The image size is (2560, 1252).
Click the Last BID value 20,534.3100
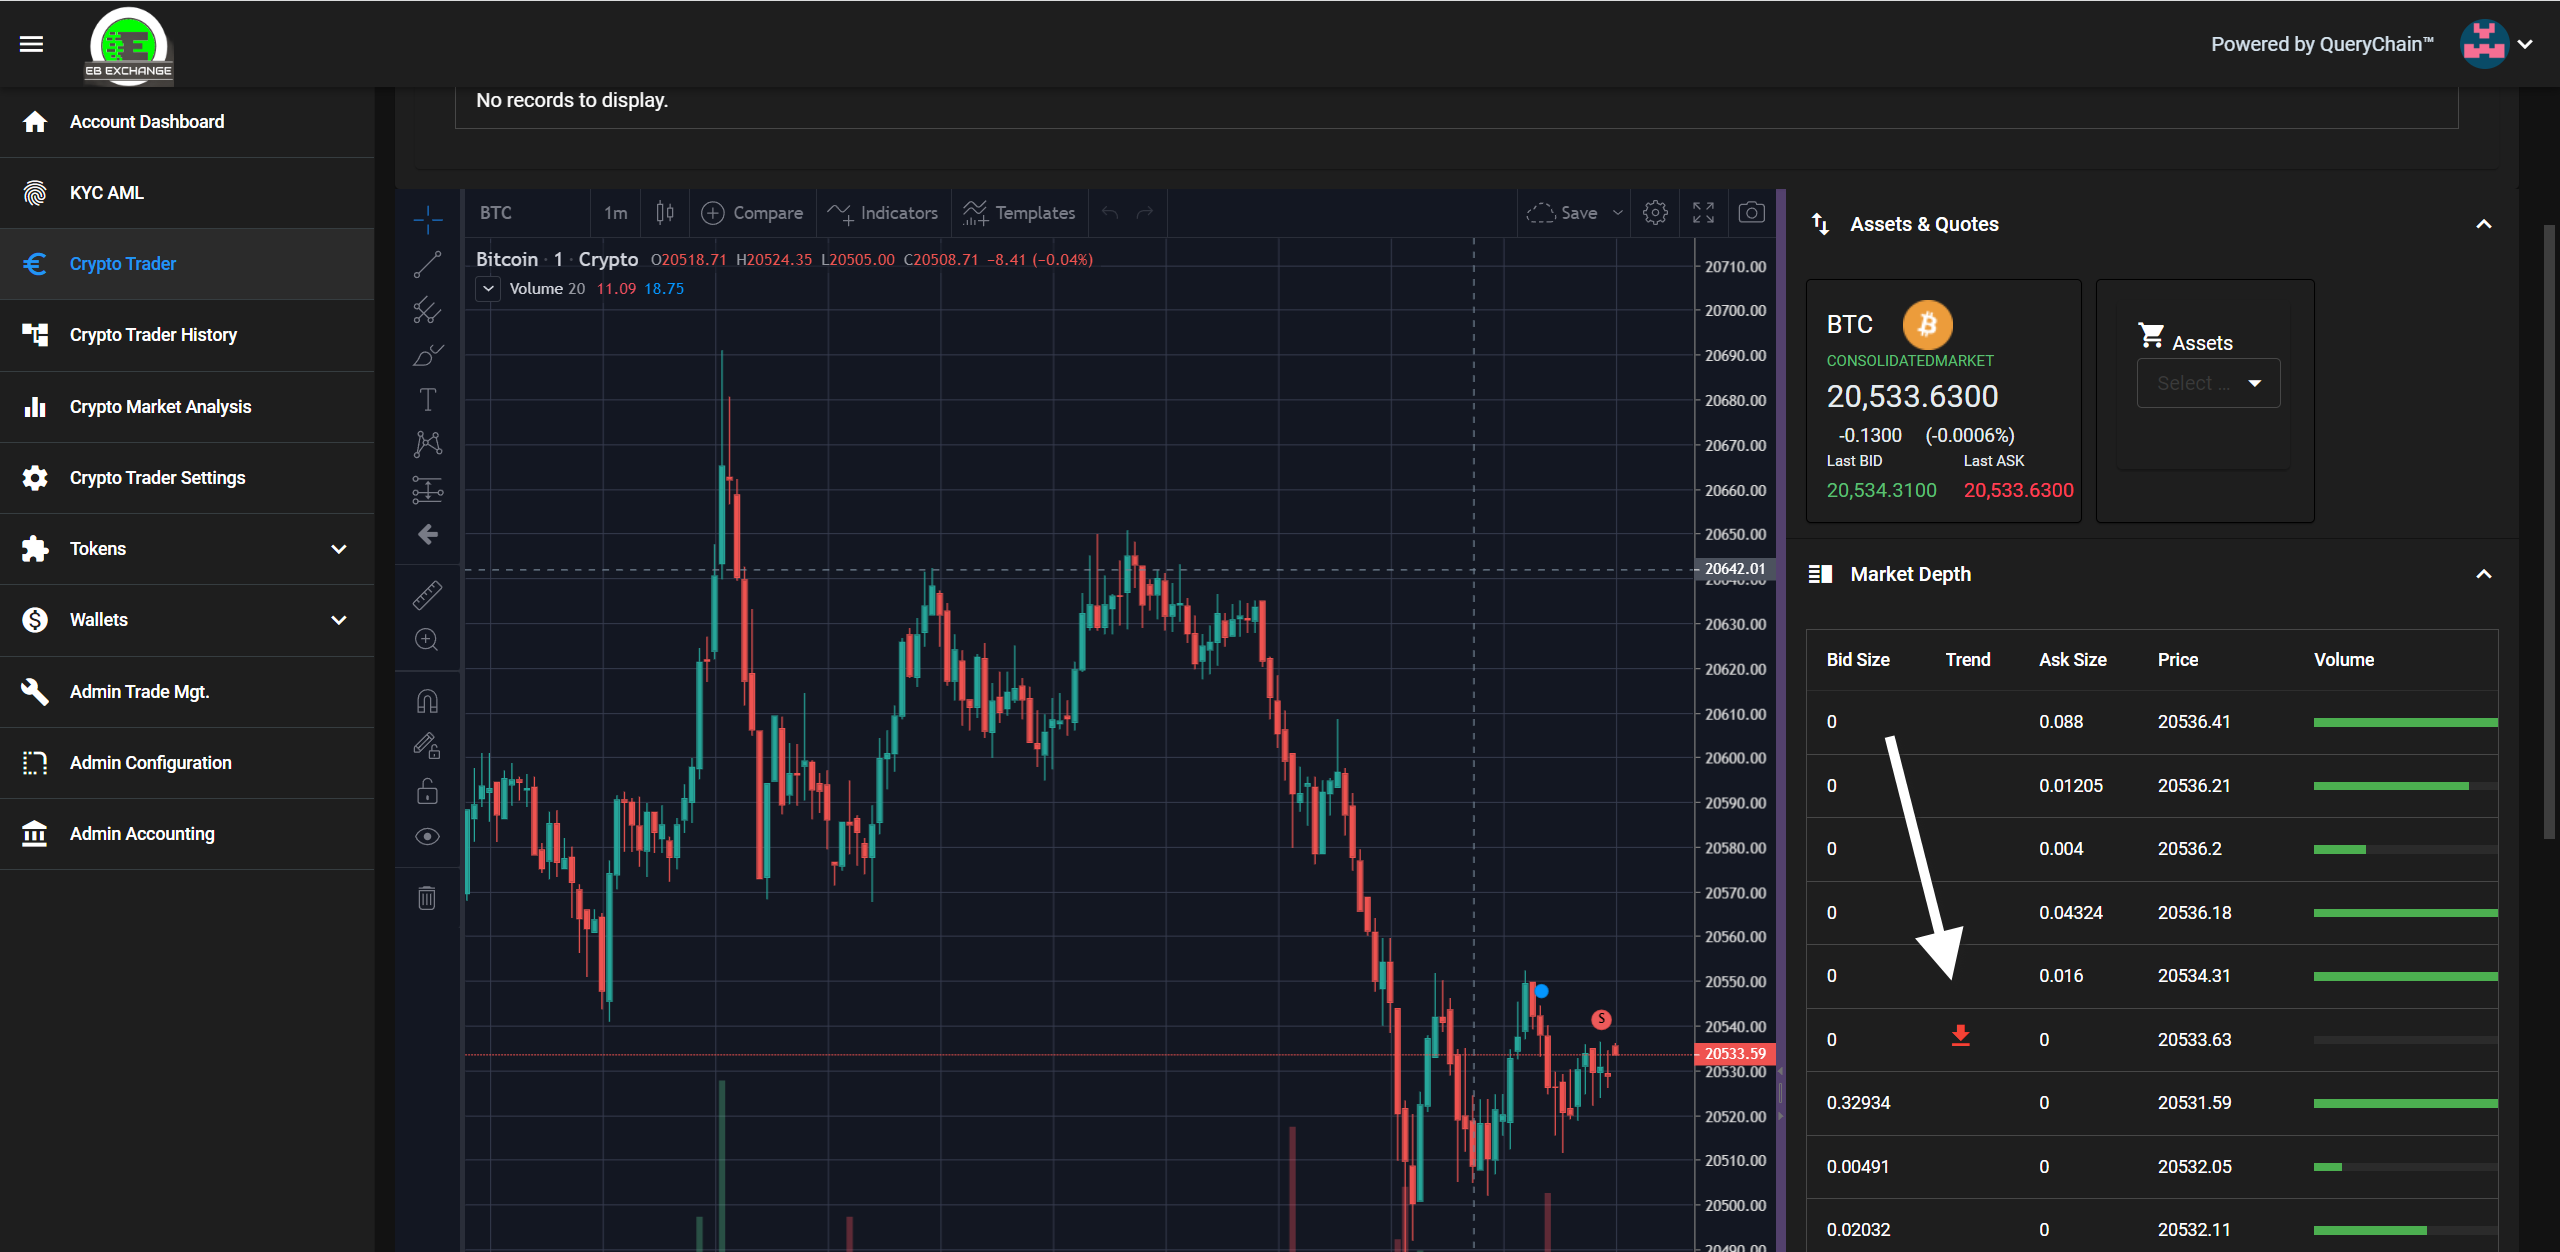tap(1881, 490)
